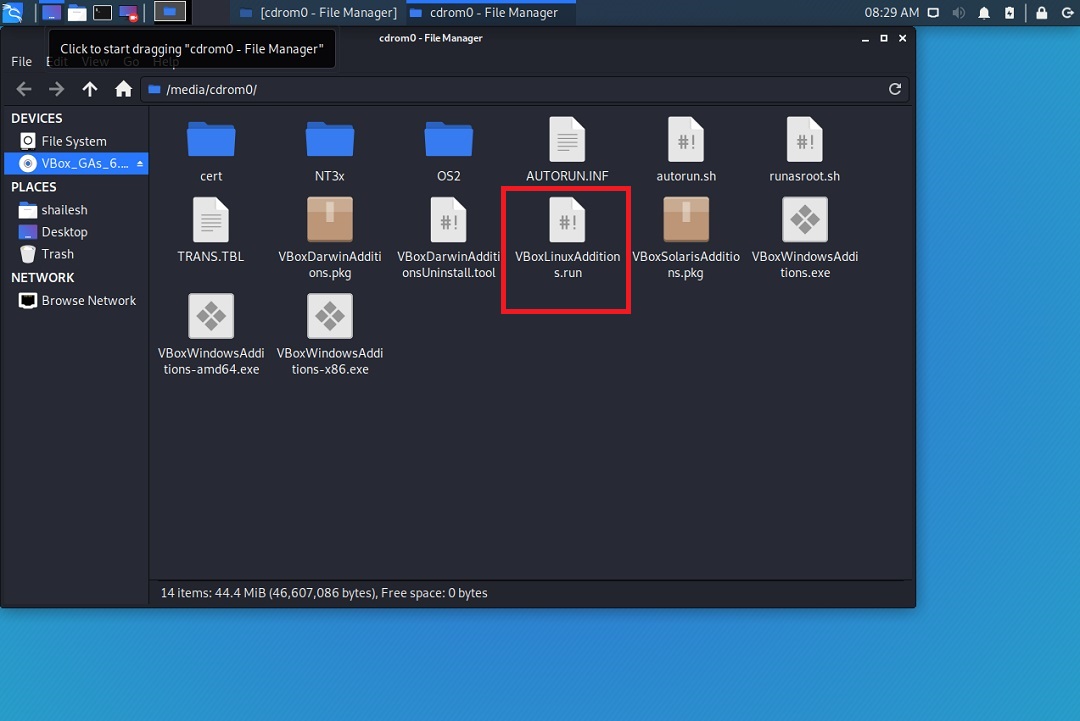1080x721 pixels.
Task: Launch terminal from the top panel
Action: click(103, 12)
